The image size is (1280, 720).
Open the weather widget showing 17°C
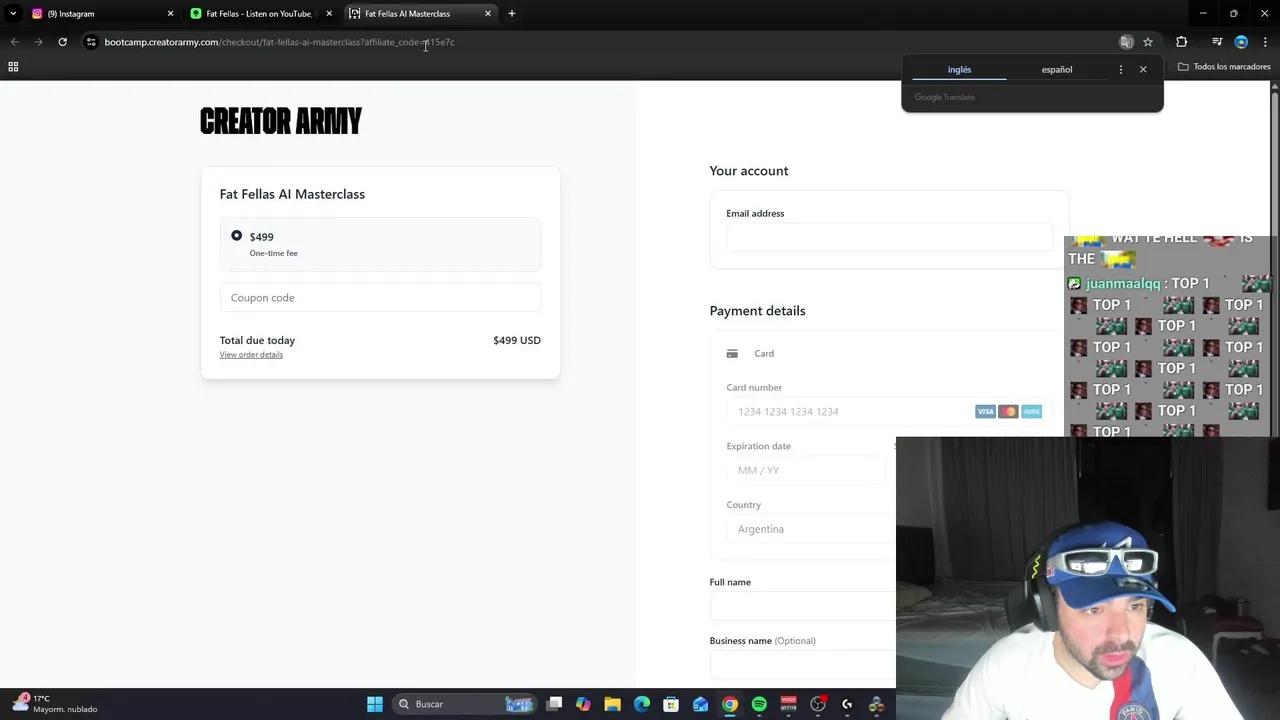click(56, 704)
